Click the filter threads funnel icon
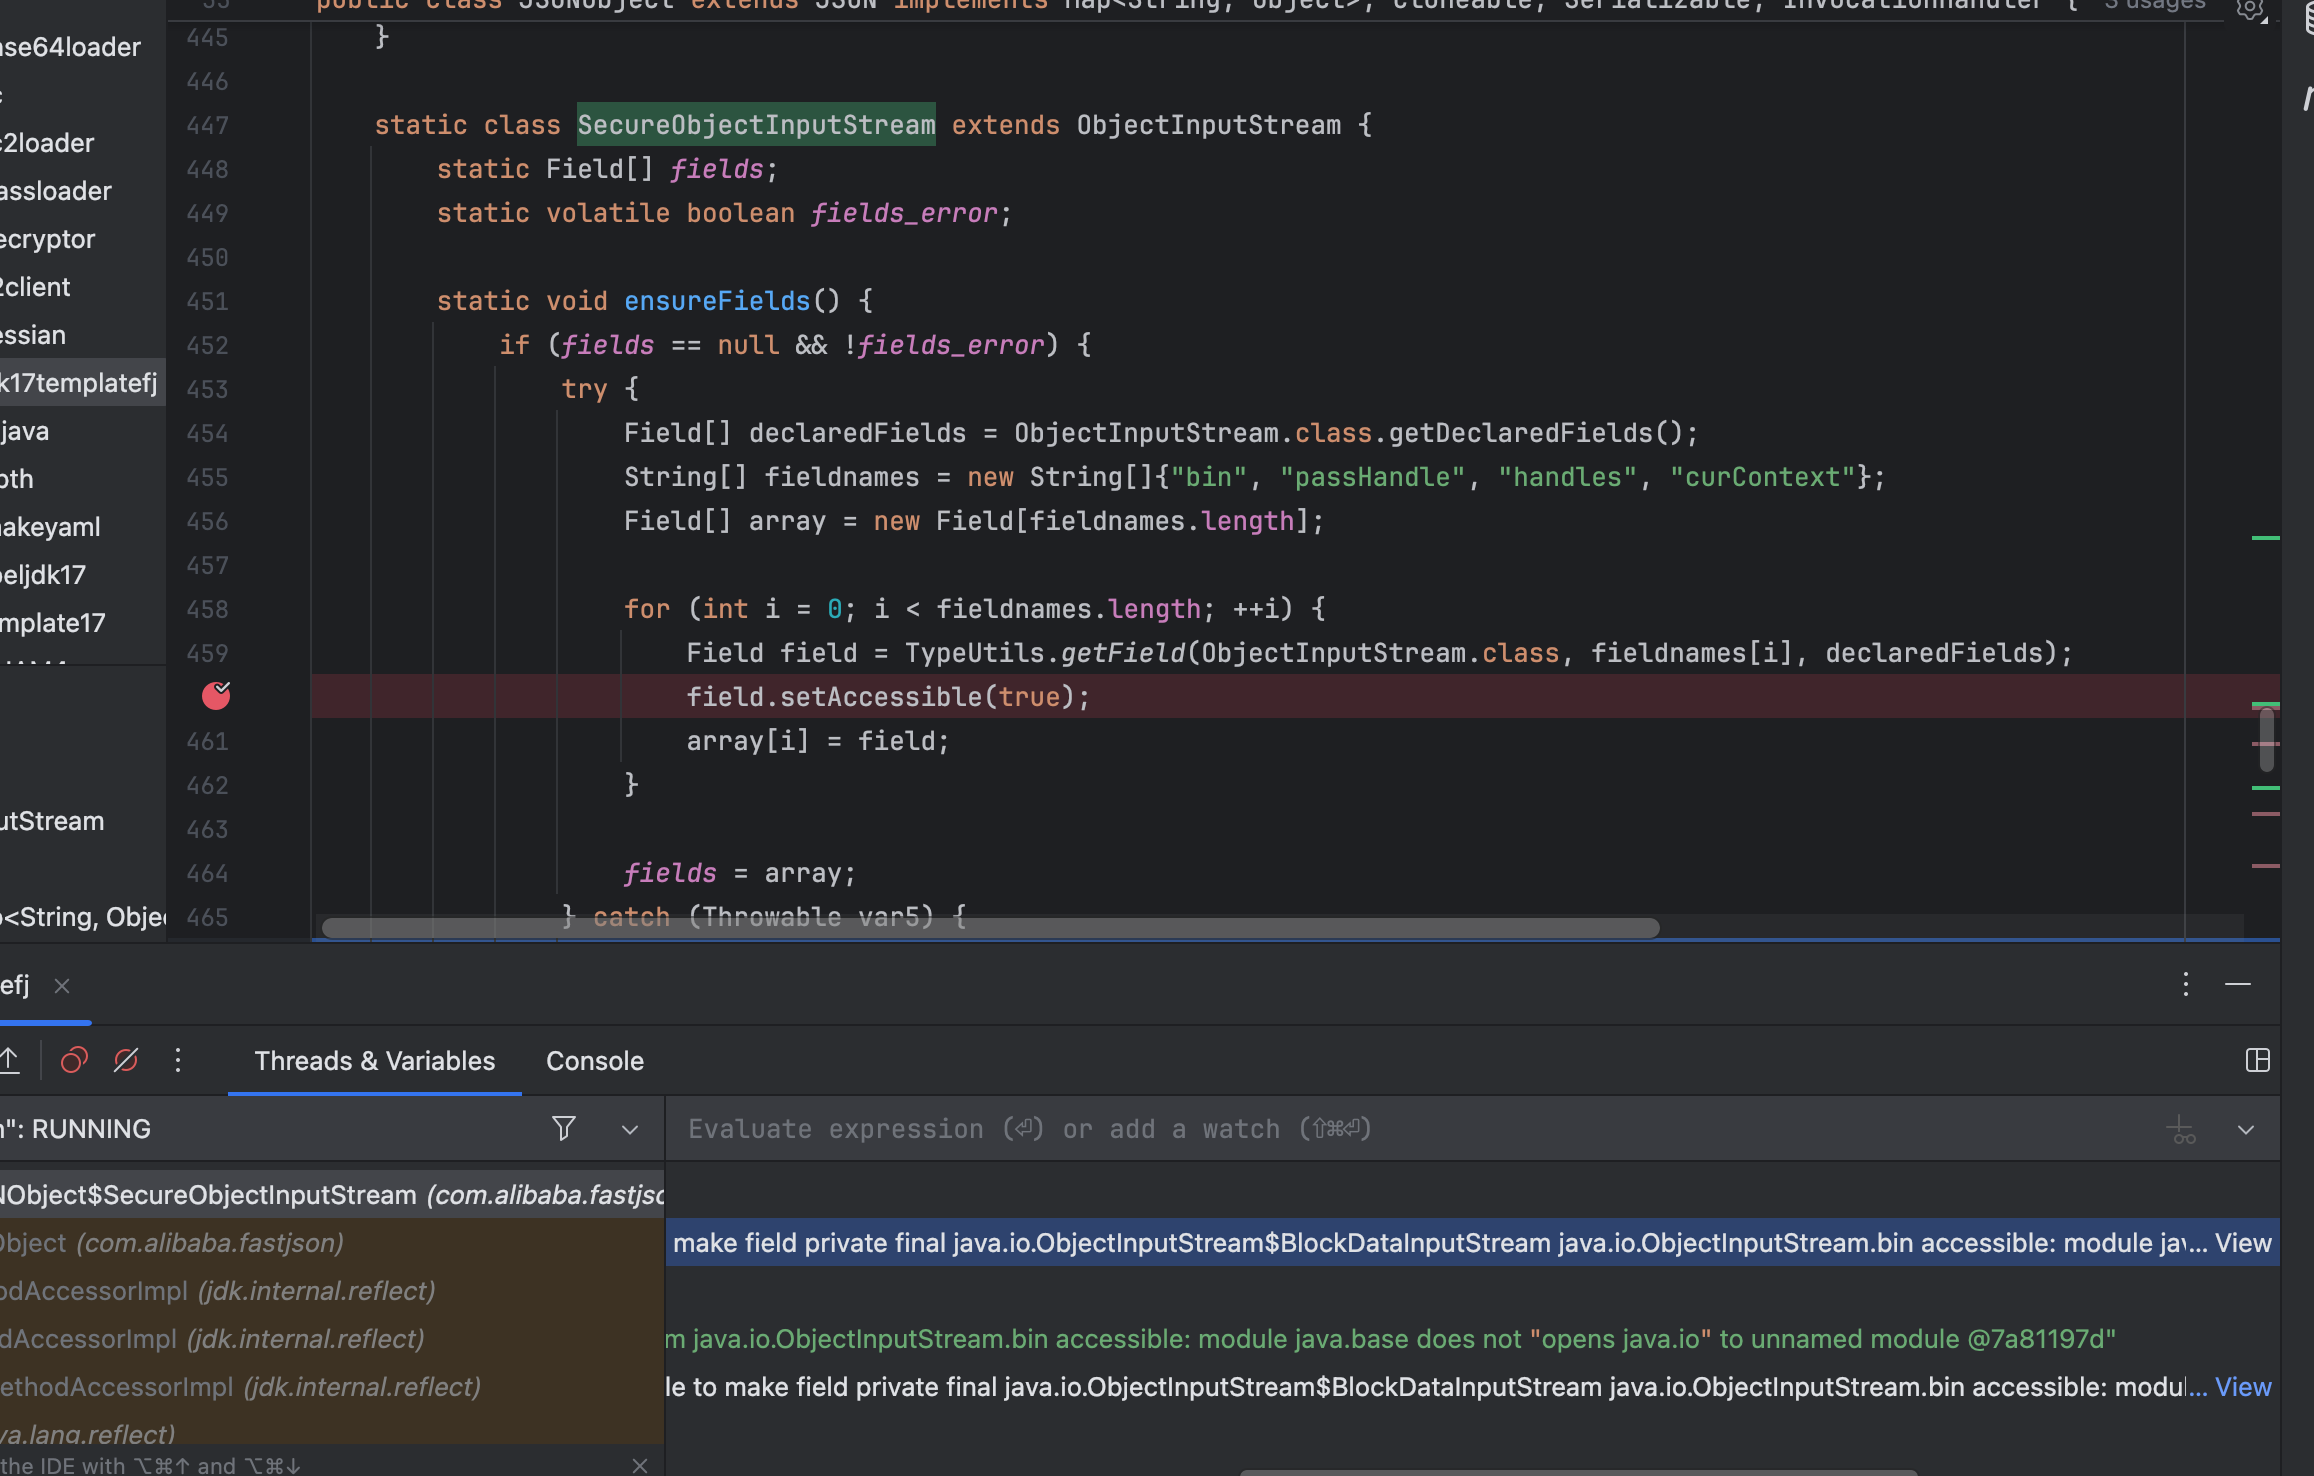Viewport: 2314px width, 1476px height. click(x=564, y=1129)
